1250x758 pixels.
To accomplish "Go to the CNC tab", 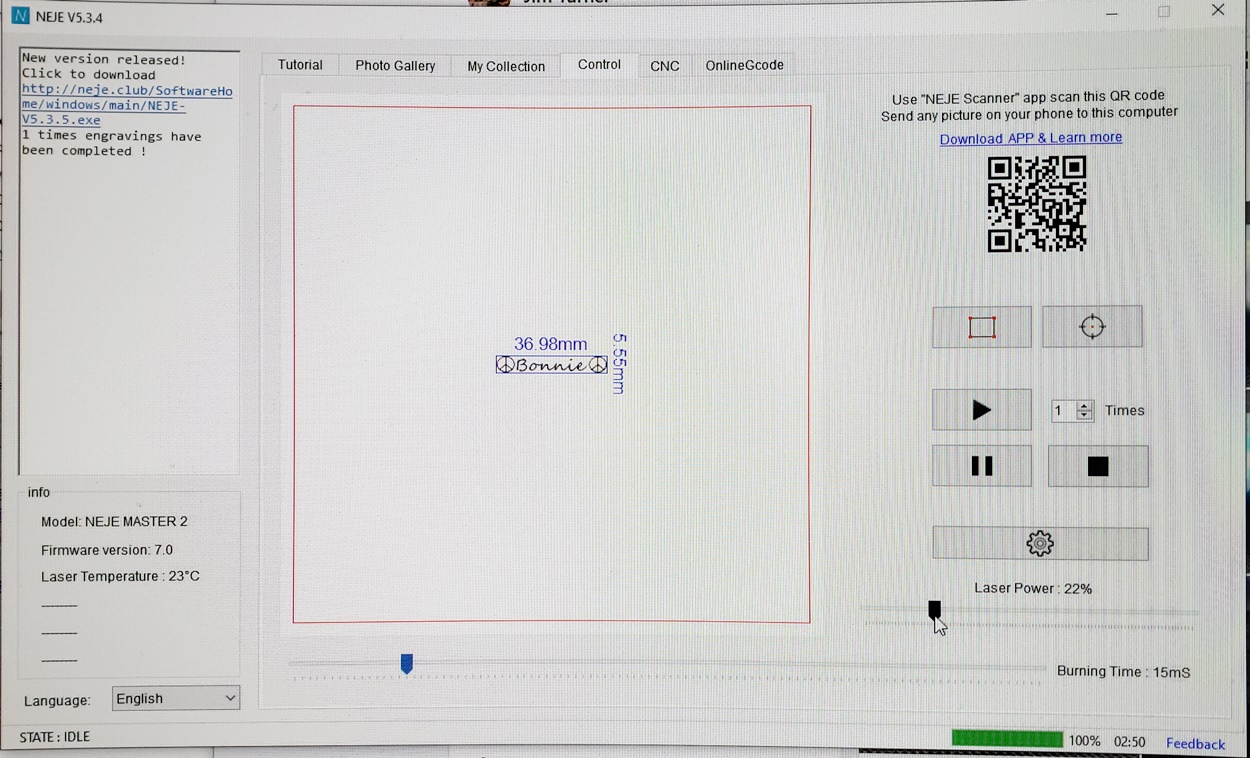I will click(664, 66).
